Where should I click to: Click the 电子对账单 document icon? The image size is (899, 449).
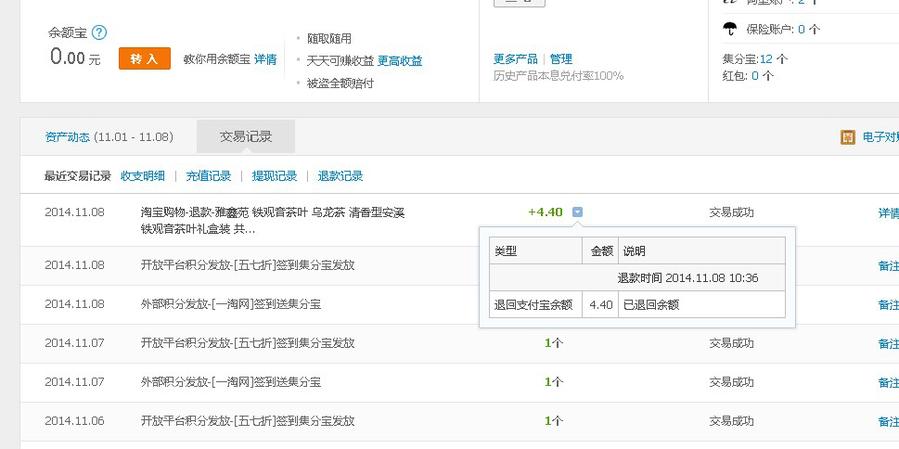pos(847,137)
